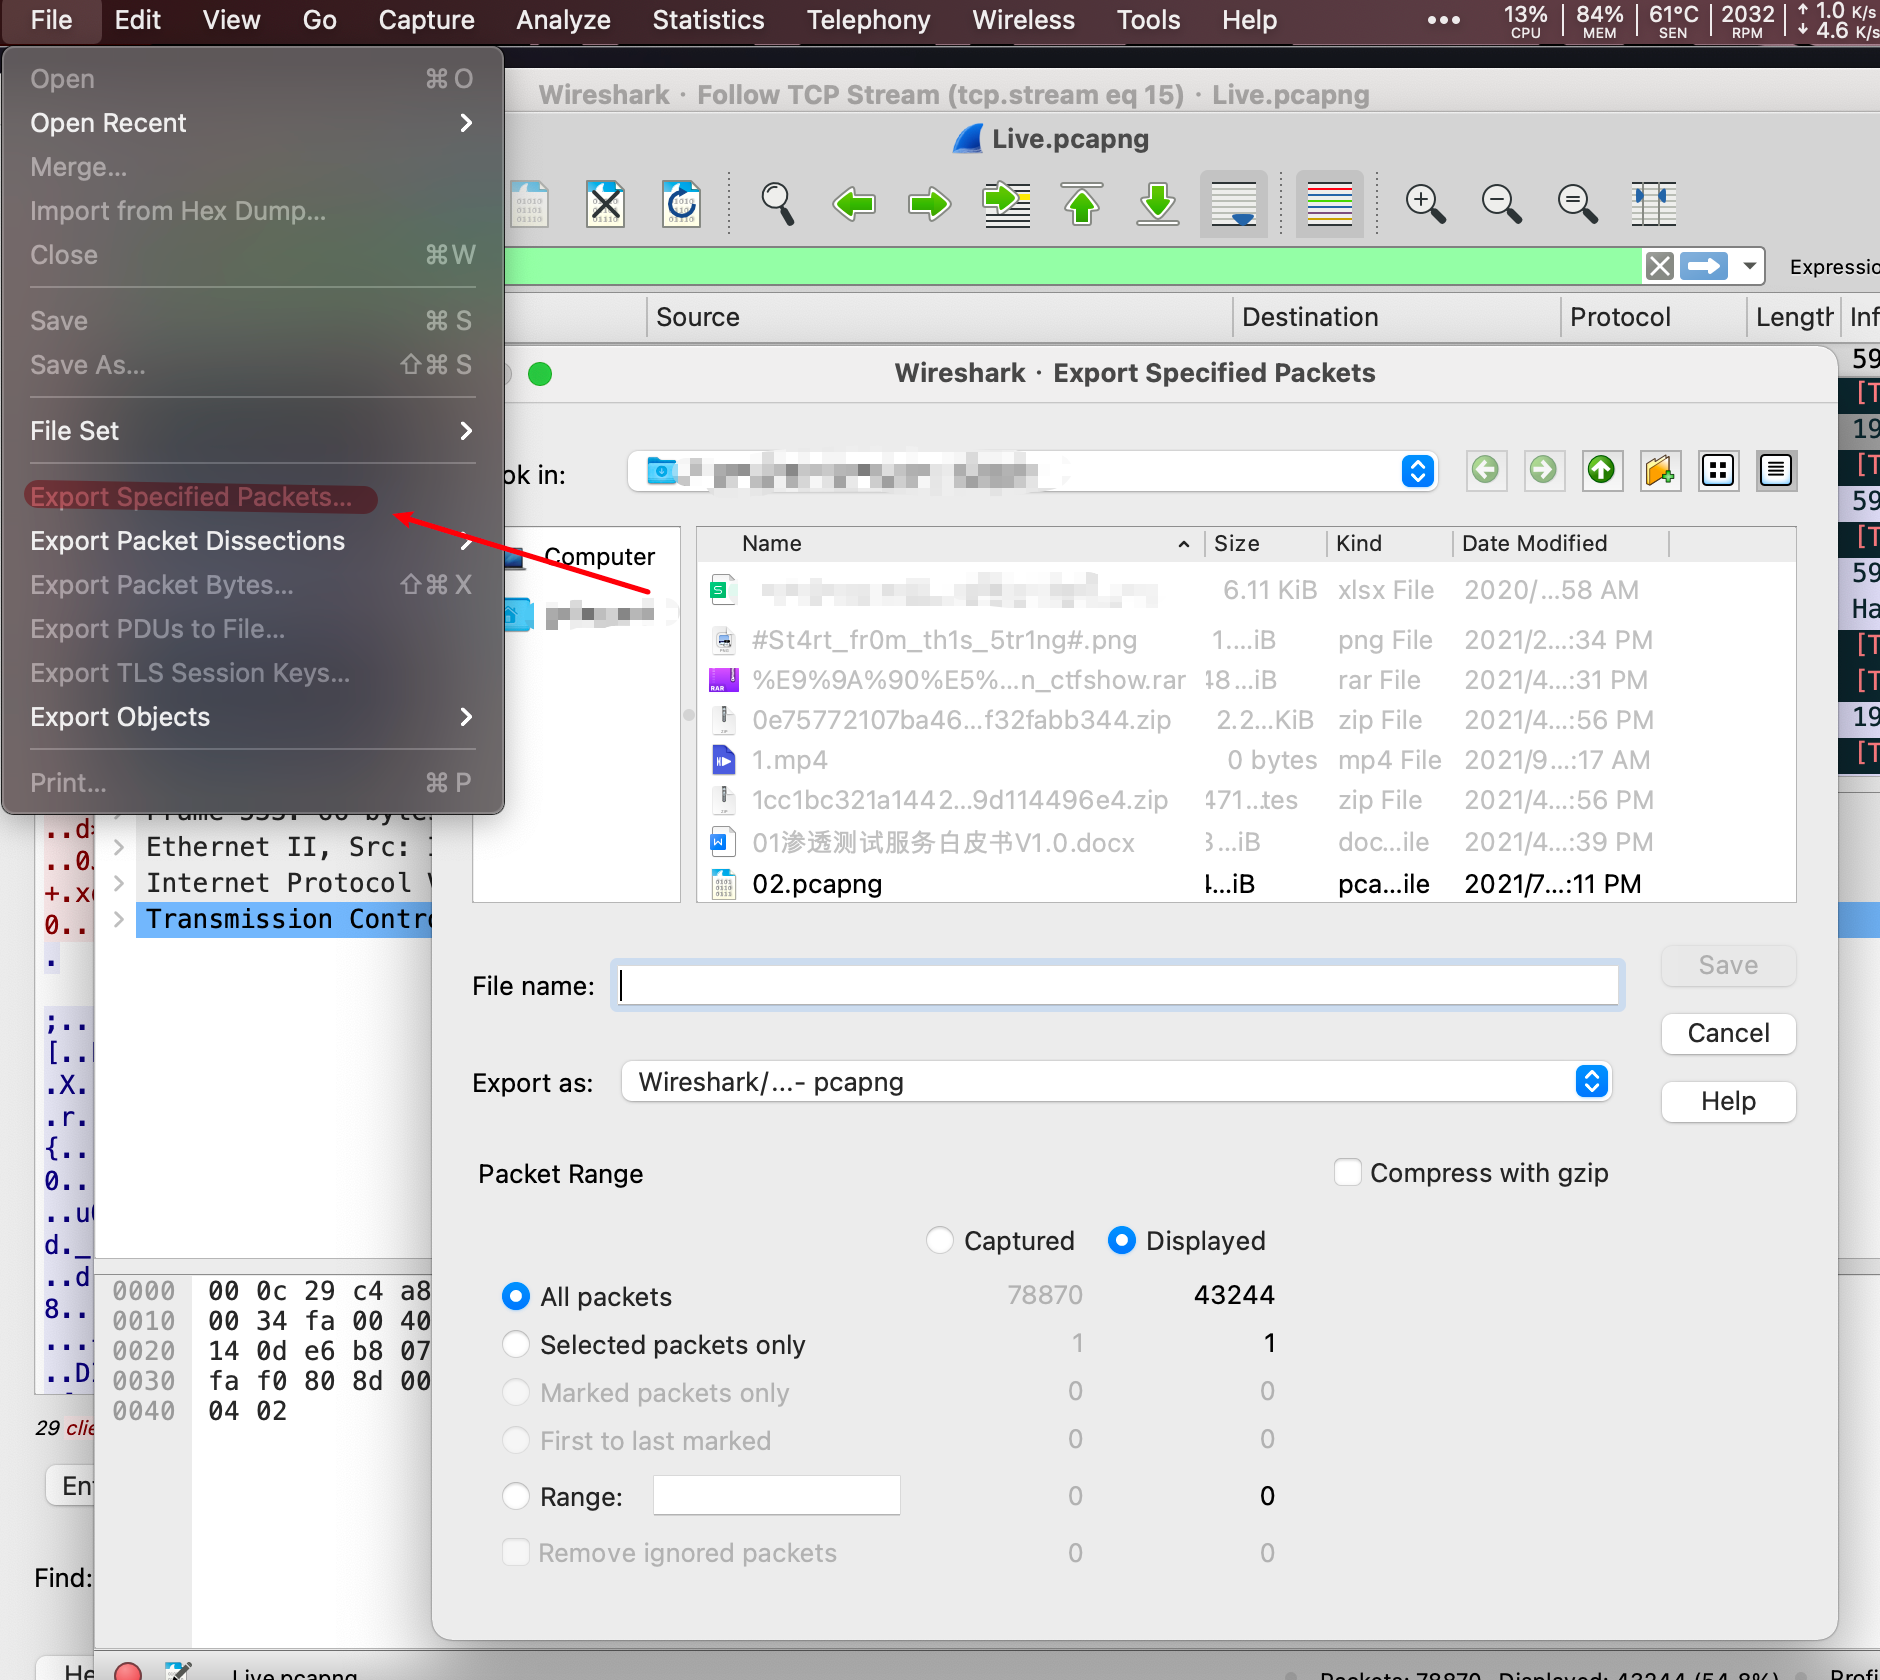Expand Transmission Control tree row
This screenshot has height=1680, width=1880.
click(119, 919)
